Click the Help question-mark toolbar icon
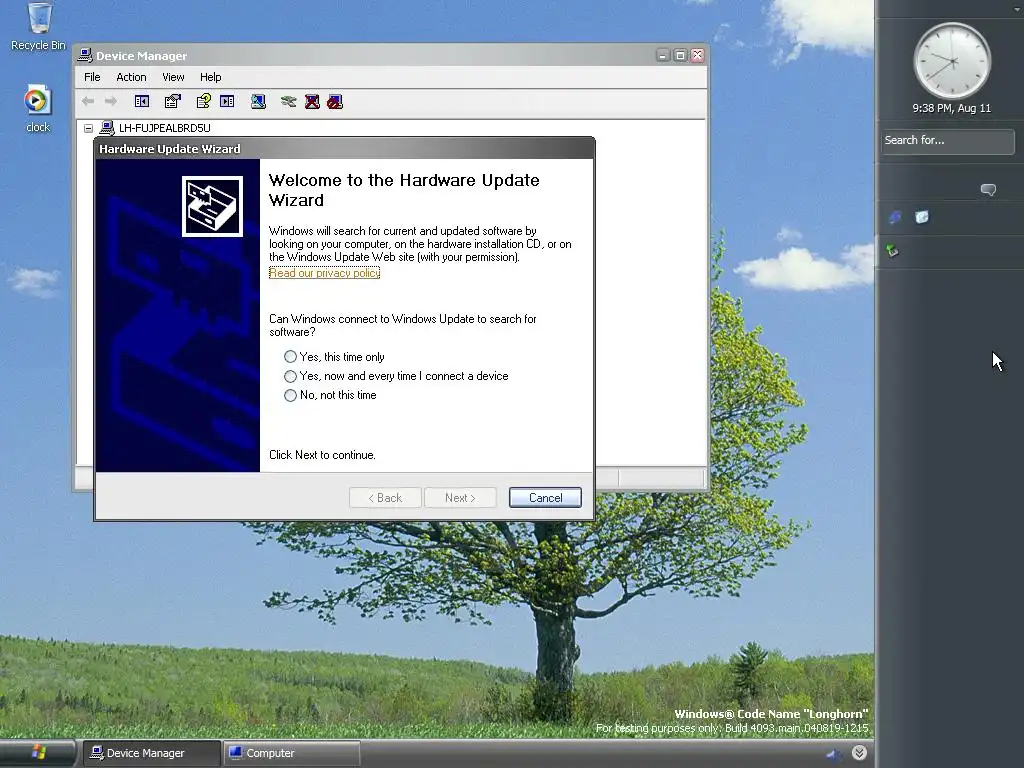The image size is (1024, 768). [204, 101]
